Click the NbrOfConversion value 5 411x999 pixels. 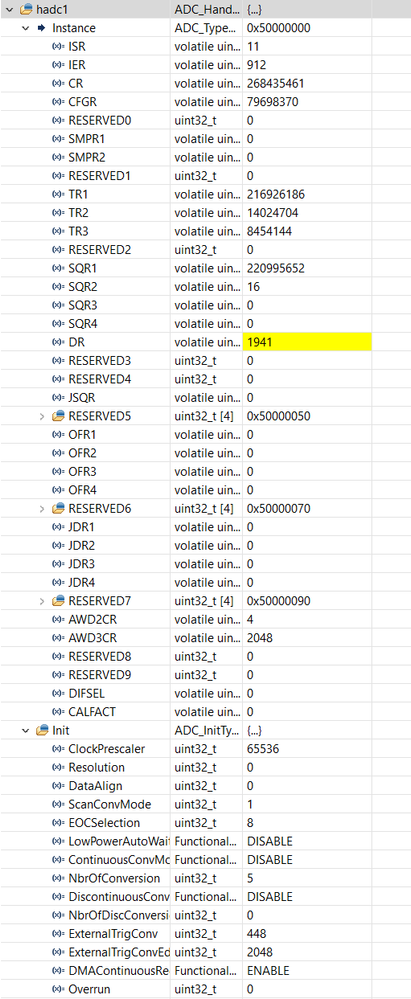(x=250, y=878)
